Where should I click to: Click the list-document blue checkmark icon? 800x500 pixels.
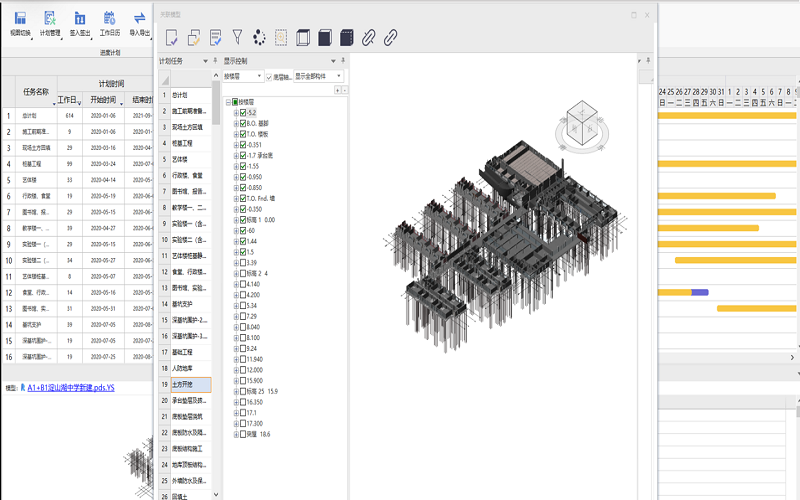click(x=216, y=38)
